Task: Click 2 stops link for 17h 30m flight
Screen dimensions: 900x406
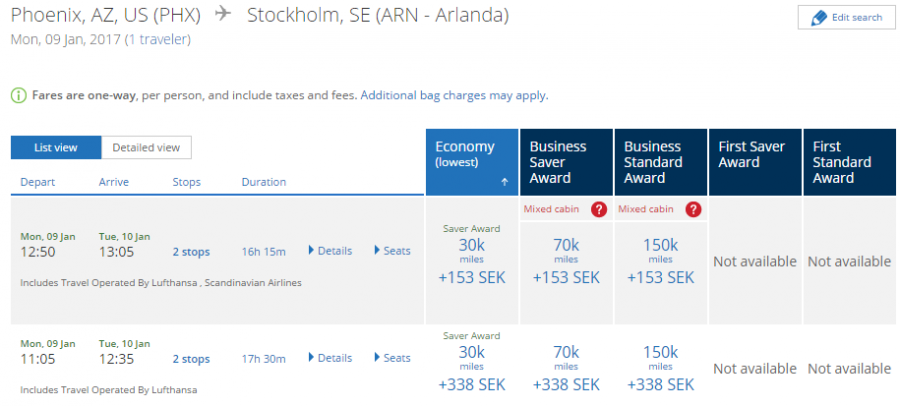Action: pos(191,359)
